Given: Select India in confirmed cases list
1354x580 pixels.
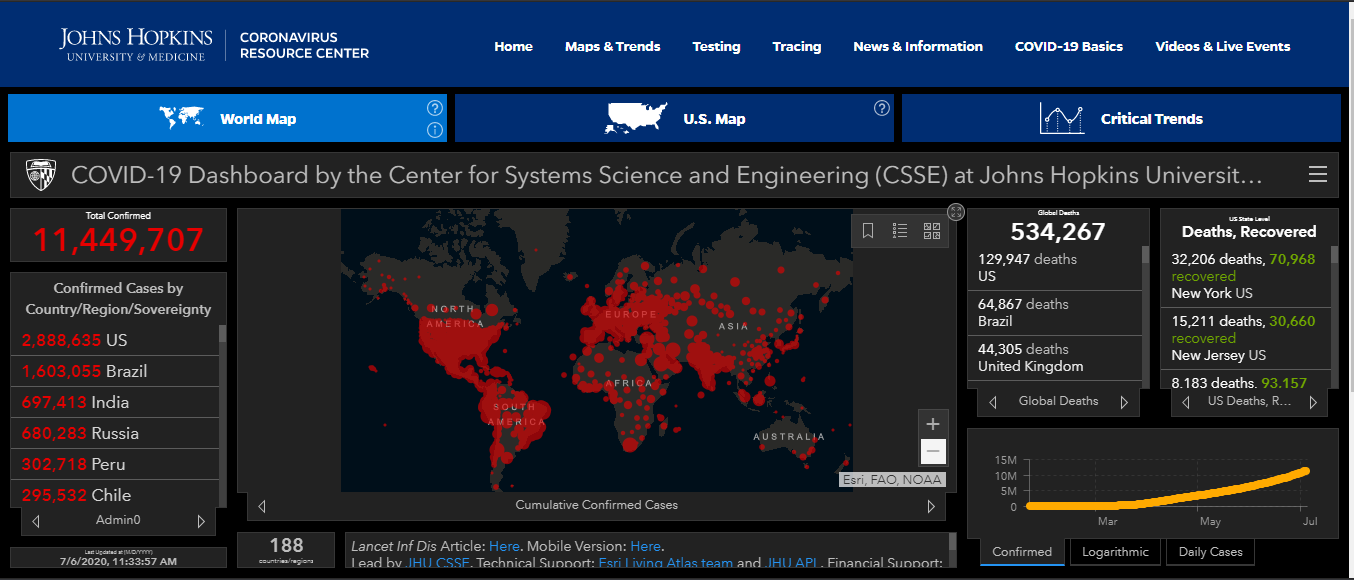Looking at the screenshot, I should pyautogui.click(x=114, y=402).
